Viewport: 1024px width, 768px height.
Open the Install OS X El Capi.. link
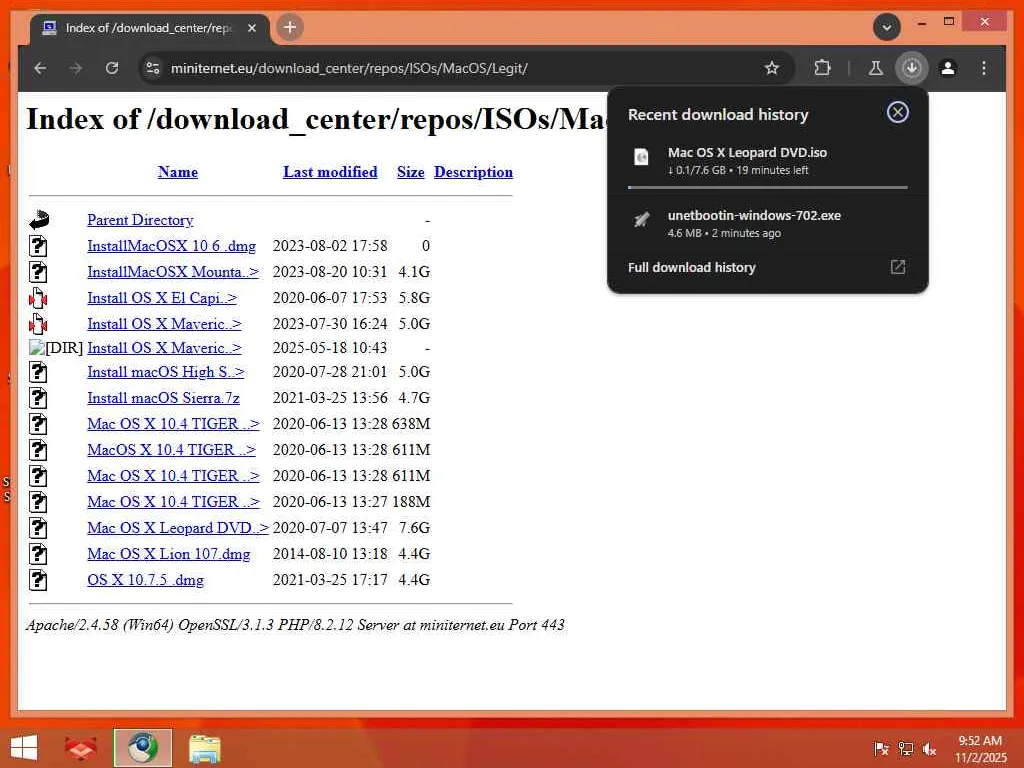coord(162,298)
